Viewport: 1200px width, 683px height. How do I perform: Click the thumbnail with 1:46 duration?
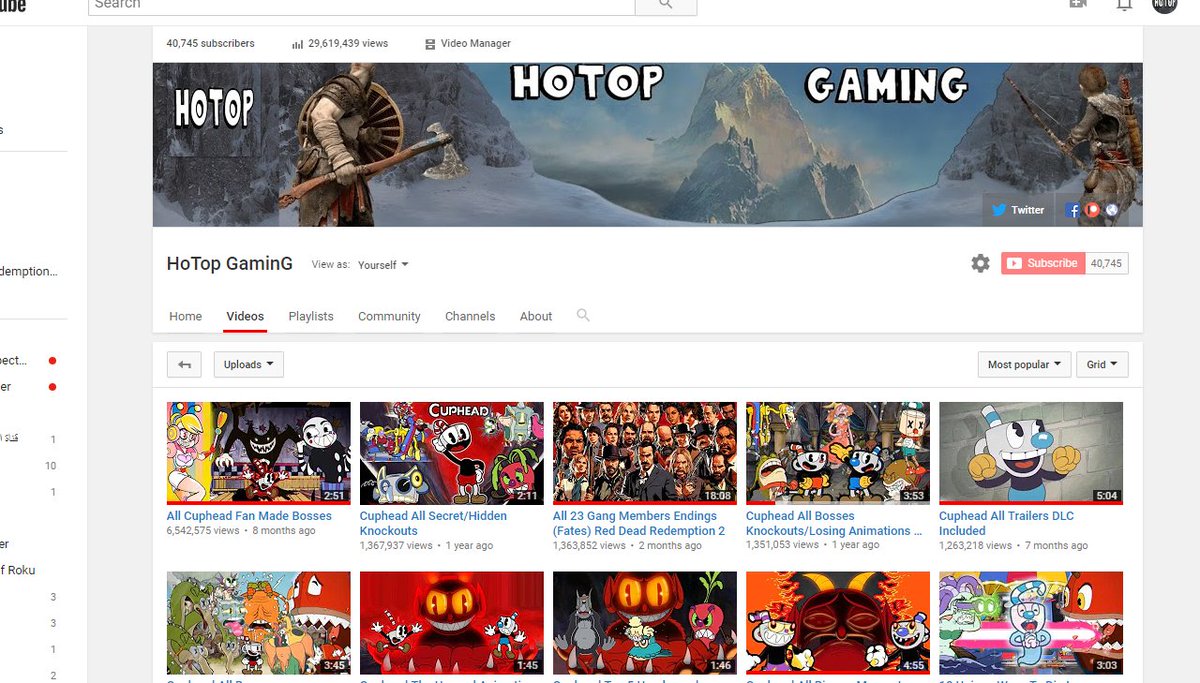[645, 623]
